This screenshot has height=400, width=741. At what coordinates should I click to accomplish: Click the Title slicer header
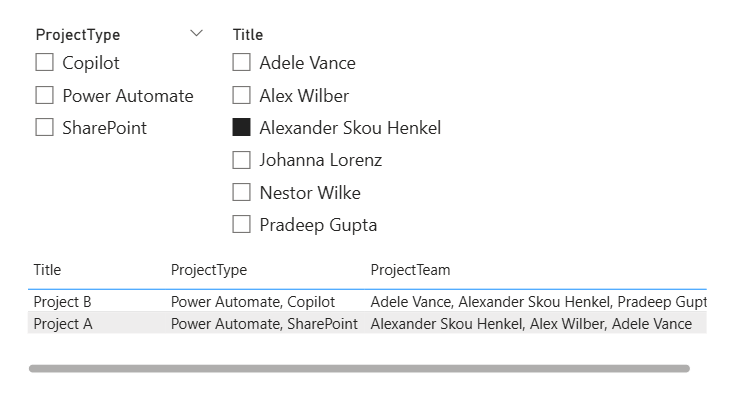(x=248, y=35)
